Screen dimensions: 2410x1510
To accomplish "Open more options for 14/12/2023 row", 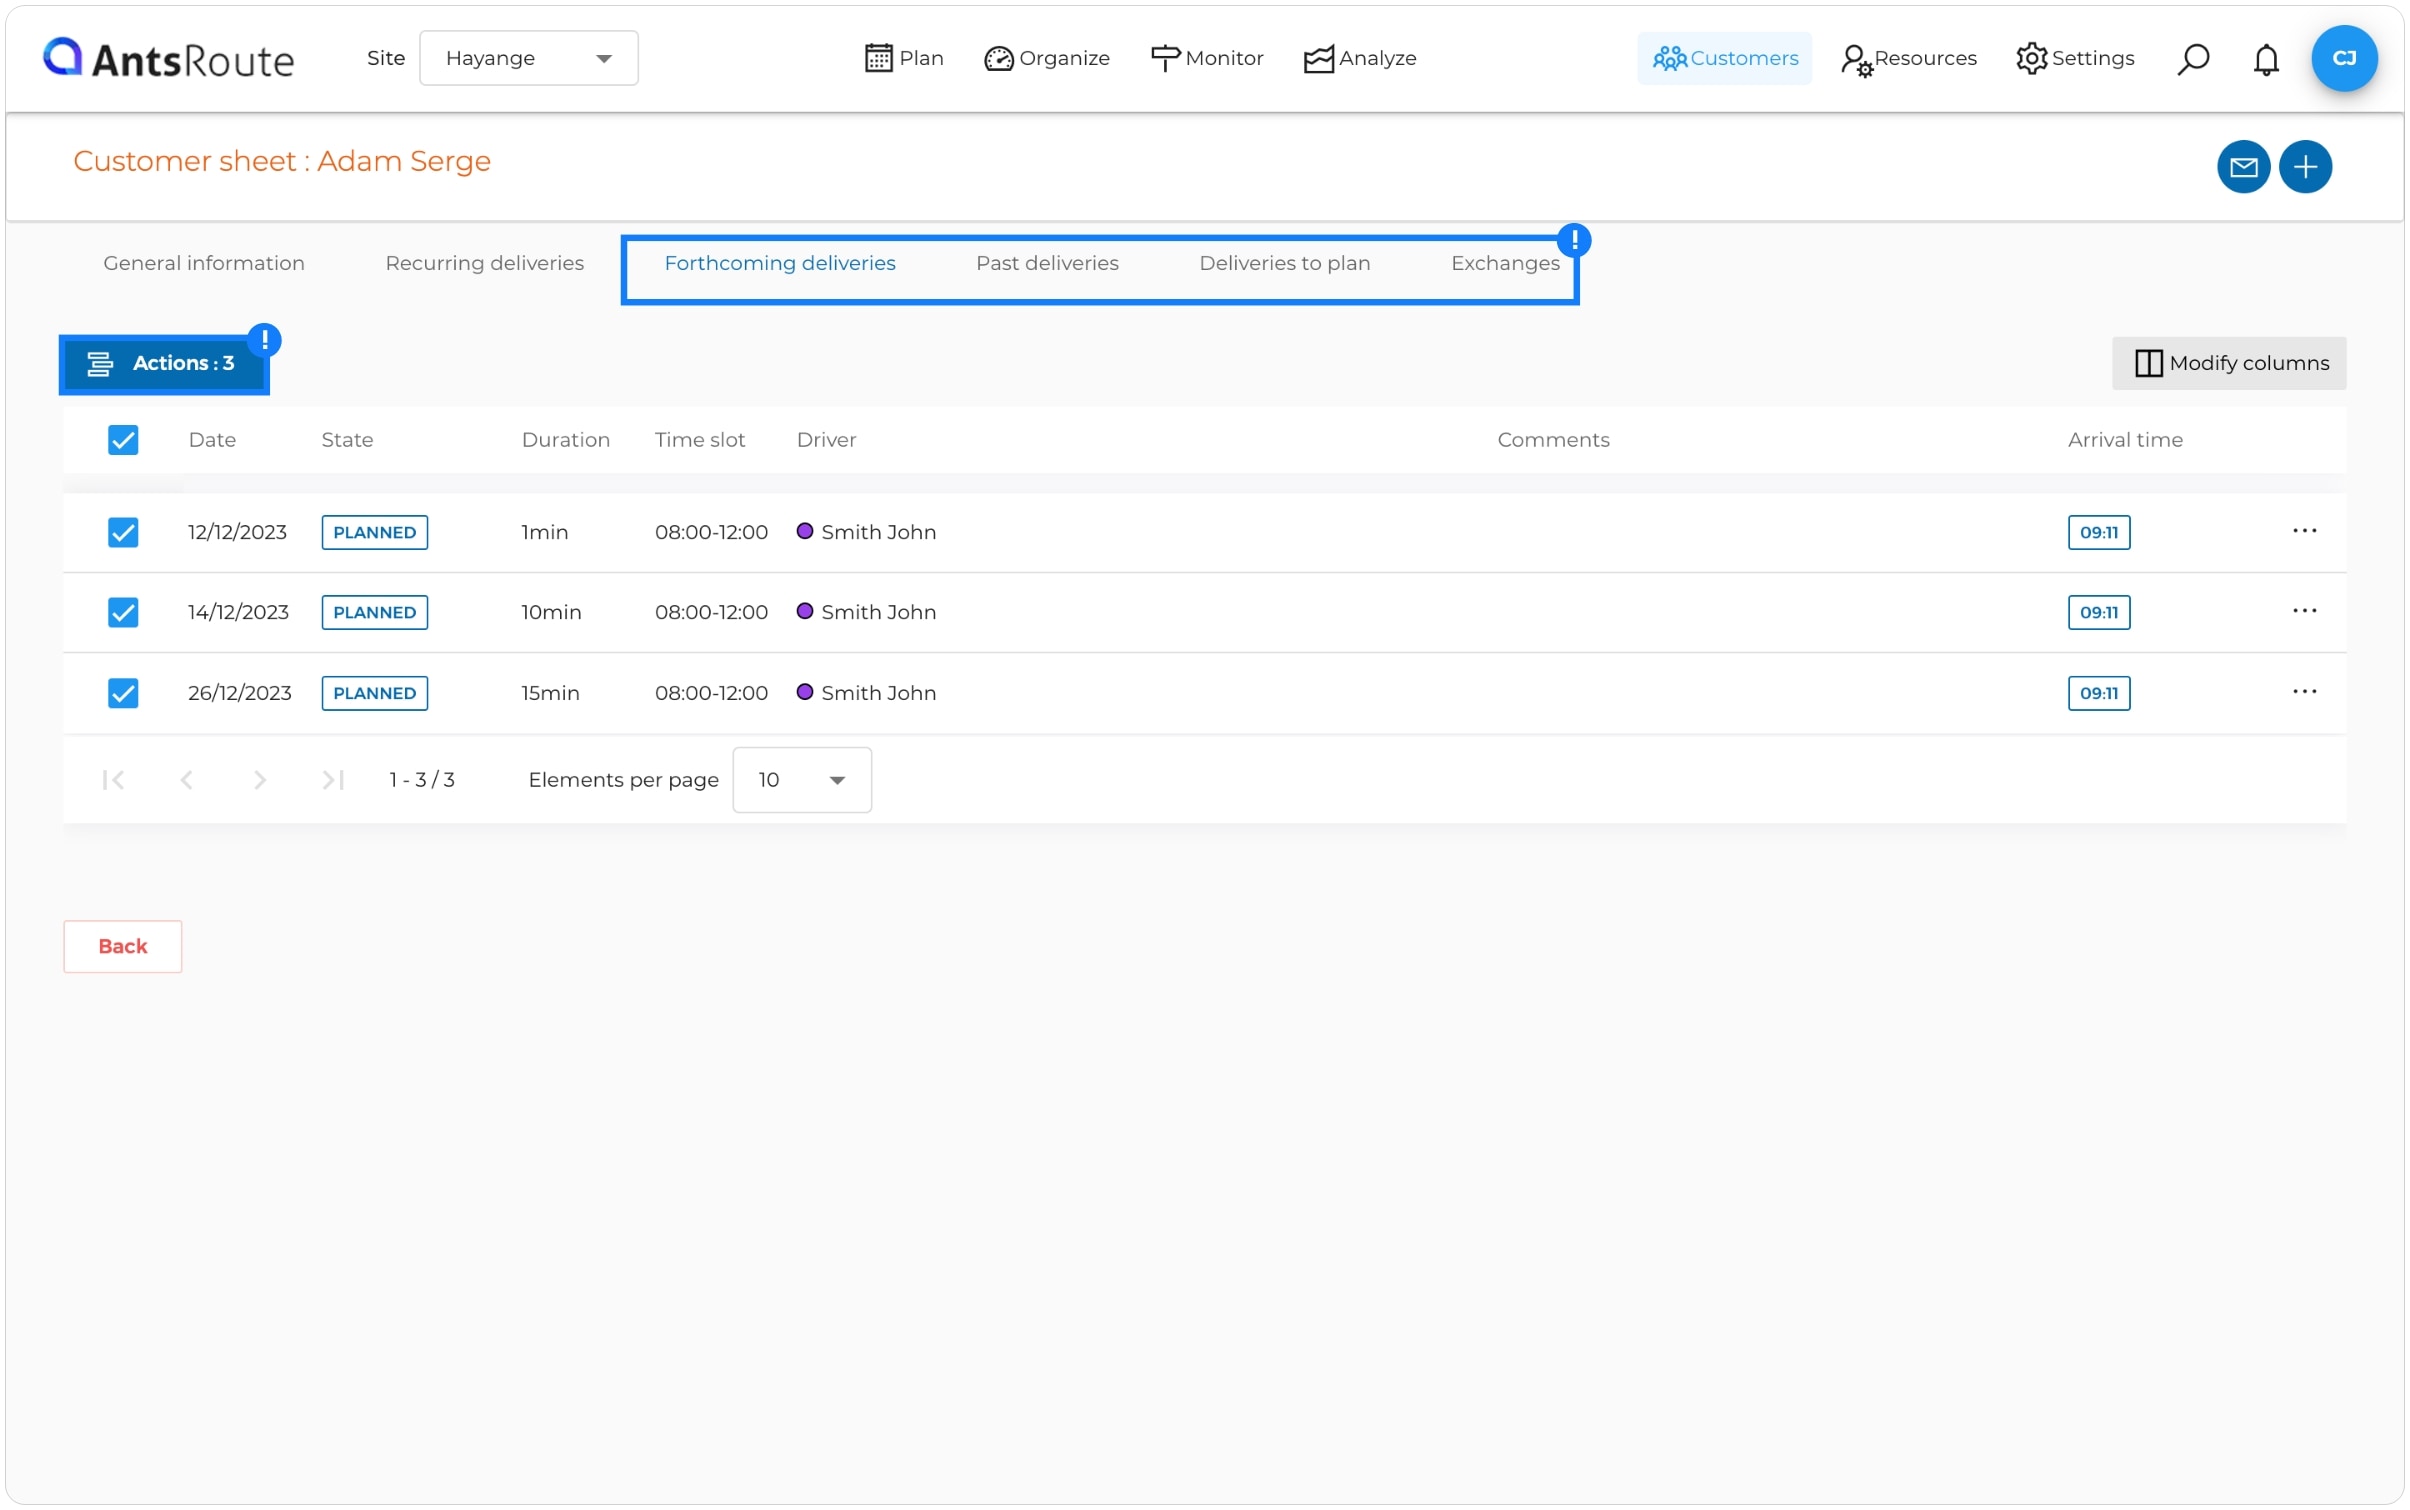I will [x=2304, y=611].
